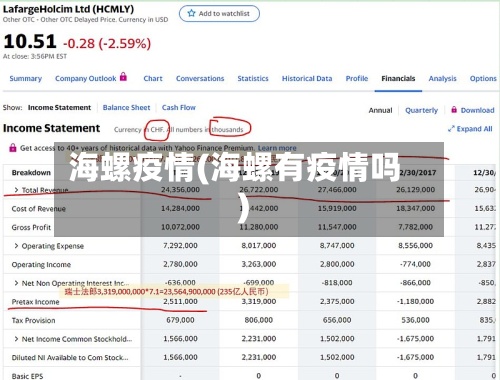Click the lock icon beside Company Outlook
The height and width of the screenshot is (380, 500).
point(123,77)
